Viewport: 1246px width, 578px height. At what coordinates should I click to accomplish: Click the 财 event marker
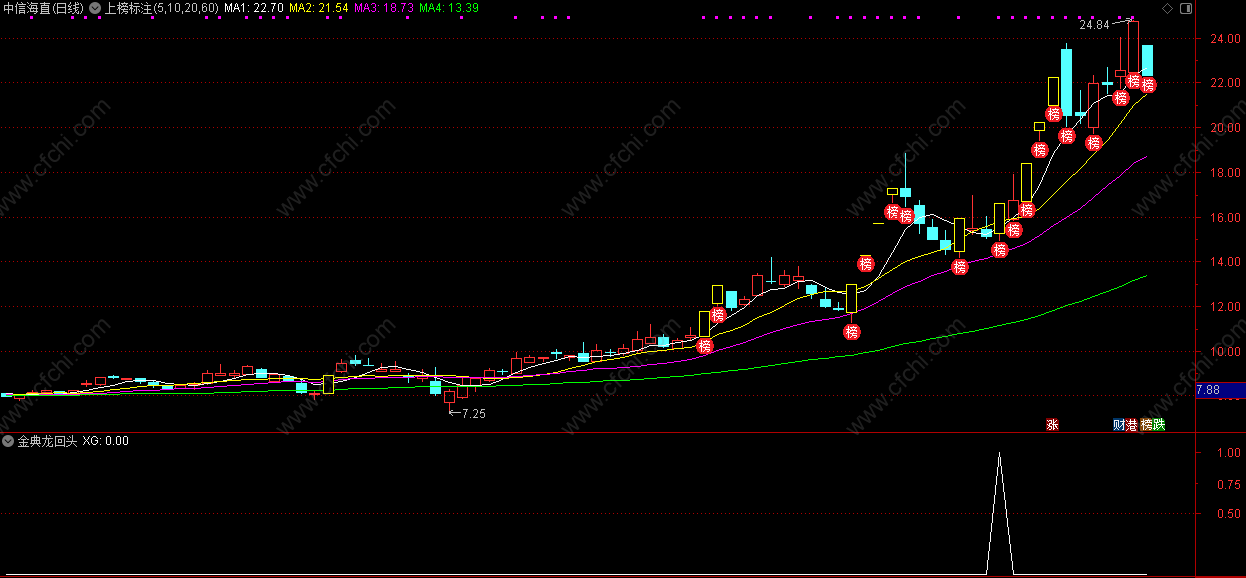click(x=1119, y=425)
